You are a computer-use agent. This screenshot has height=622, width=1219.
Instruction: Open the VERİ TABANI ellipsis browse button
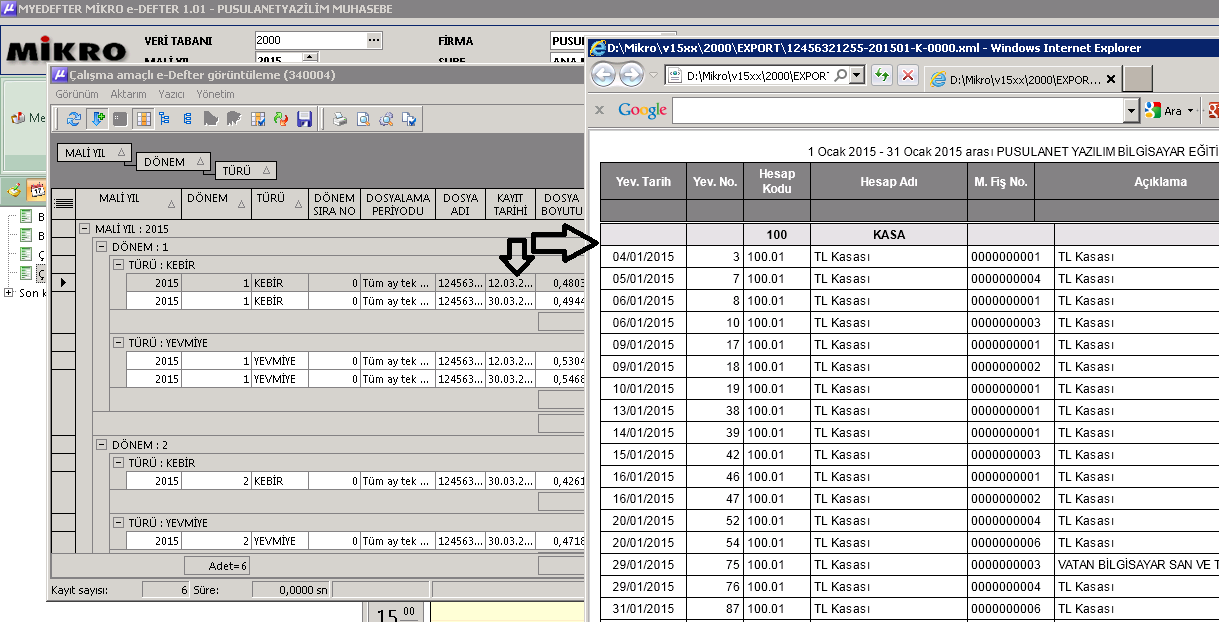coord(375,40)
